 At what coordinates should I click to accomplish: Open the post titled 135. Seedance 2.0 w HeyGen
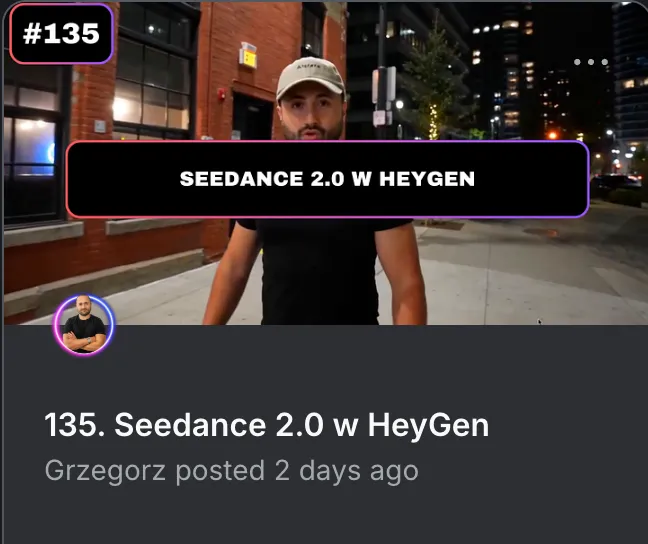(x=267, y=425)
